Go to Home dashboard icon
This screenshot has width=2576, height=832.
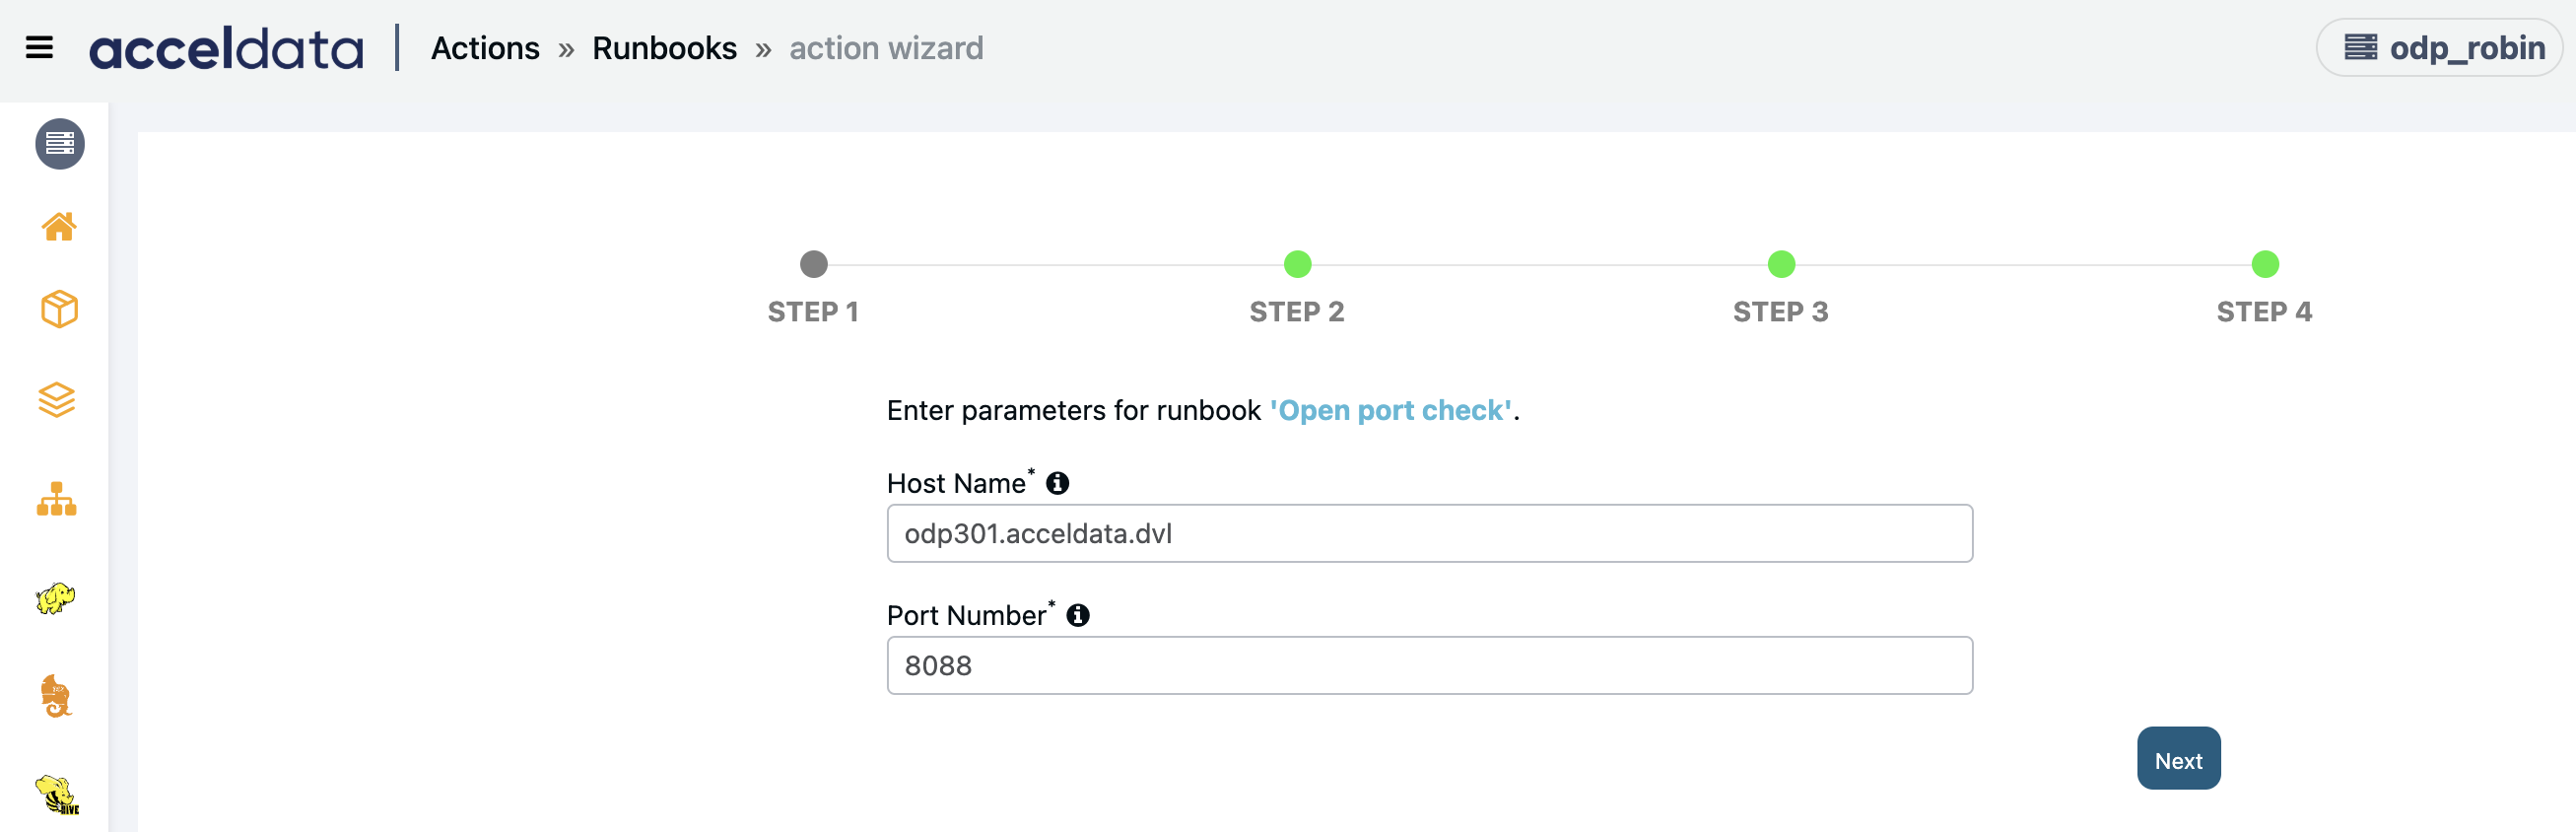tap(59, 227)
